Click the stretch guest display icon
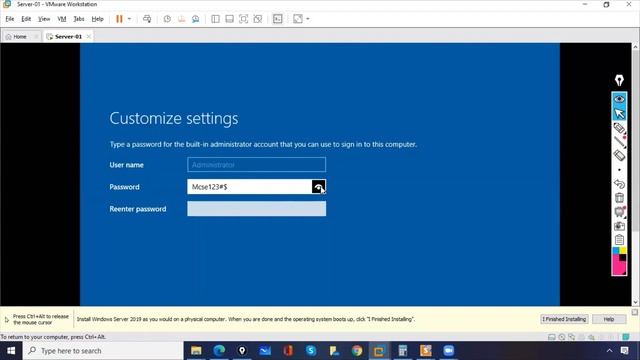640x360 pixels. 298,19
